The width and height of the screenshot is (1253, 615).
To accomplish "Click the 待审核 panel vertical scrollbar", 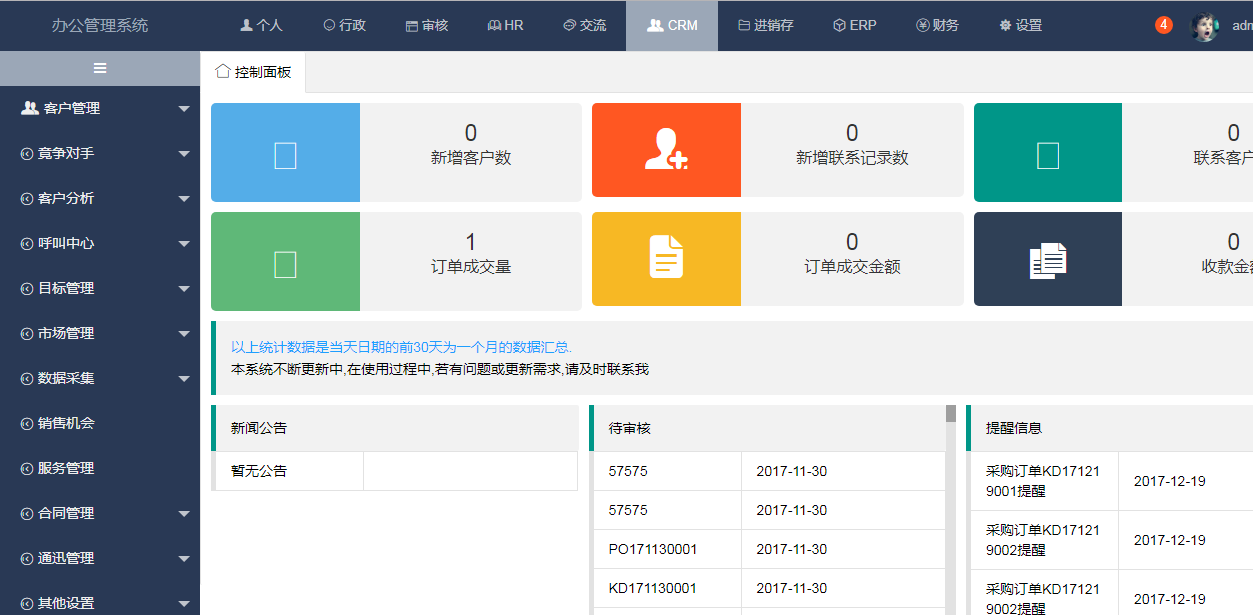I will click(951, 500).
